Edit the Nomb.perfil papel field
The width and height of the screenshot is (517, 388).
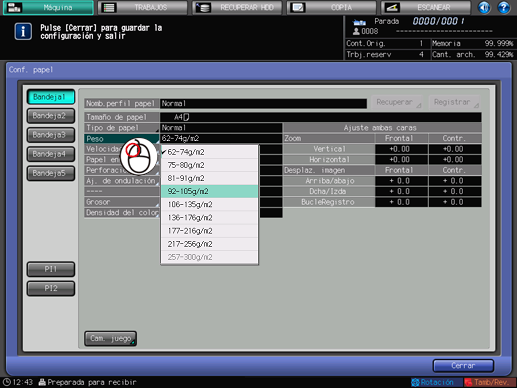point(264,104)
